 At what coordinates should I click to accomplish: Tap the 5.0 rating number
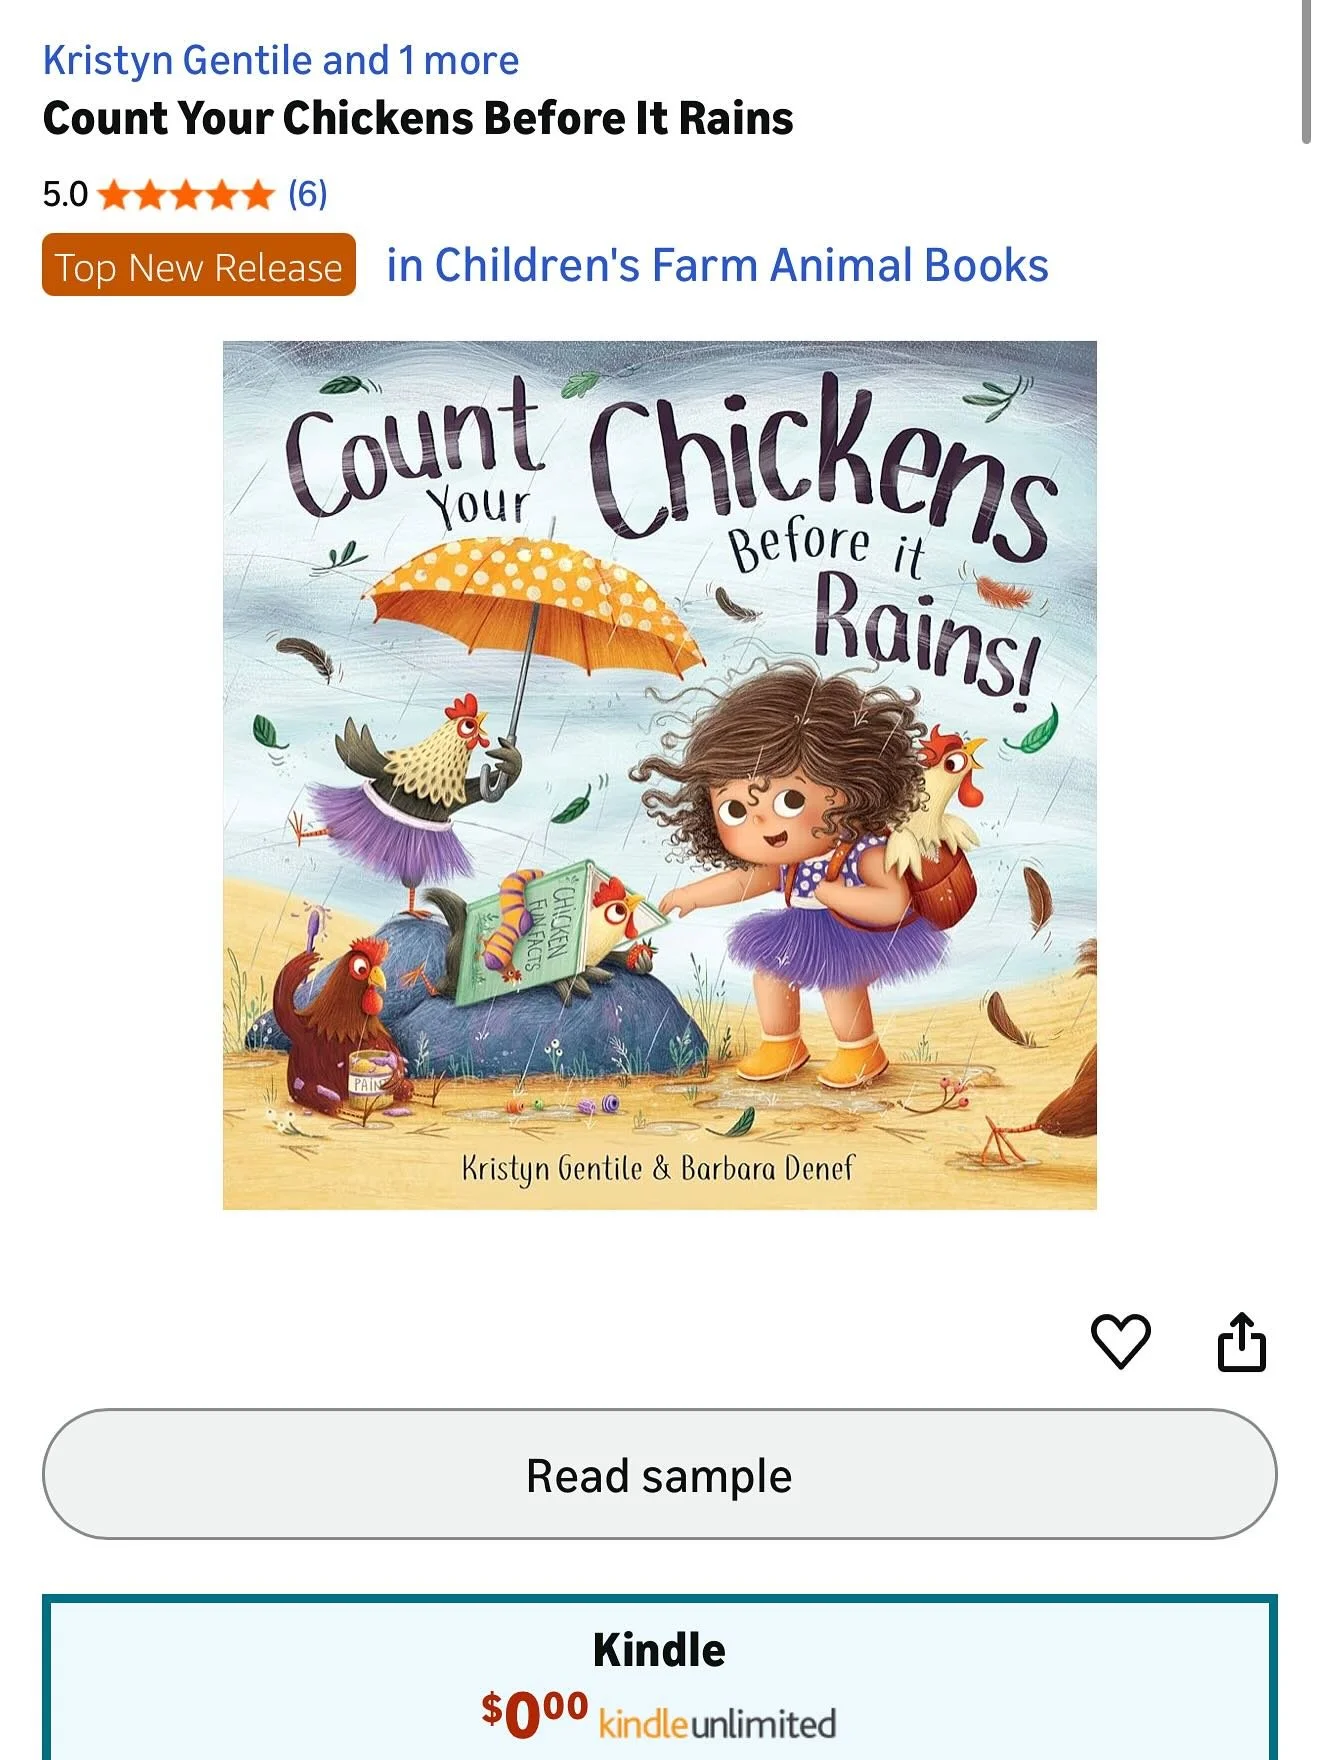(x=65, y=194)
